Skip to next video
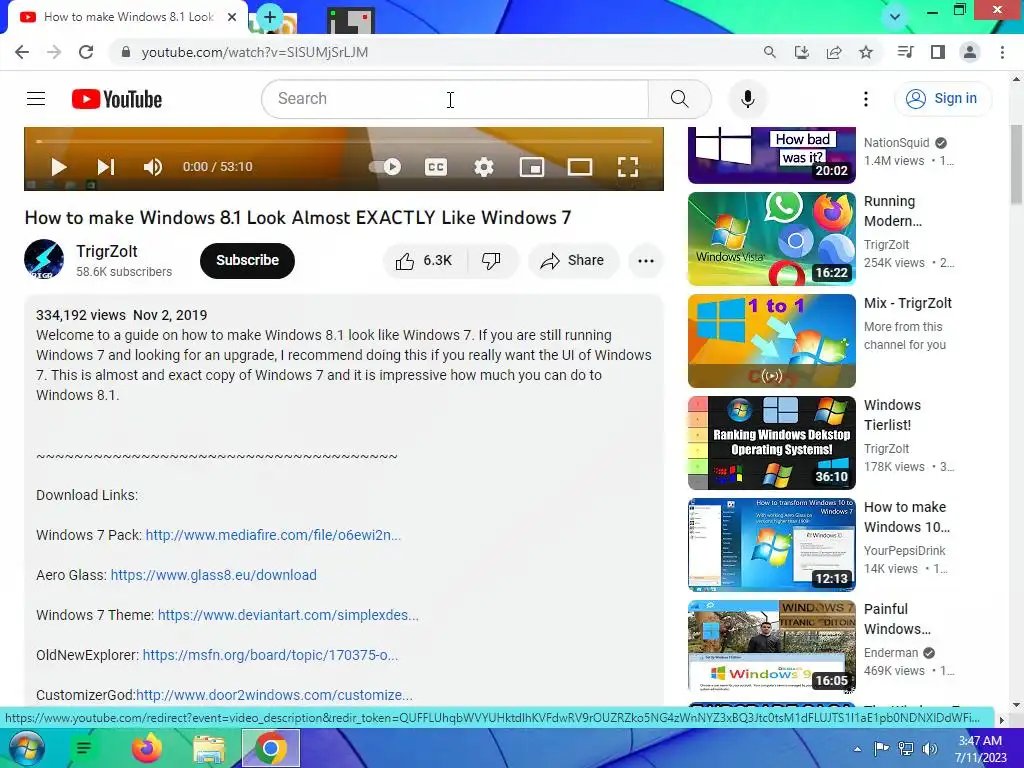 click(x=106, y=167)
